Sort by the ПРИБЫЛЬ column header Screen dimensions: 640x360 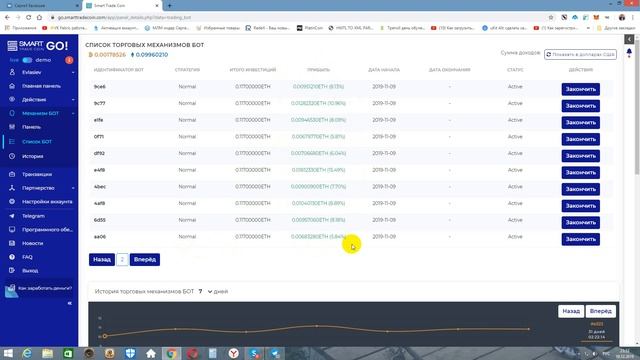(318, 70)
